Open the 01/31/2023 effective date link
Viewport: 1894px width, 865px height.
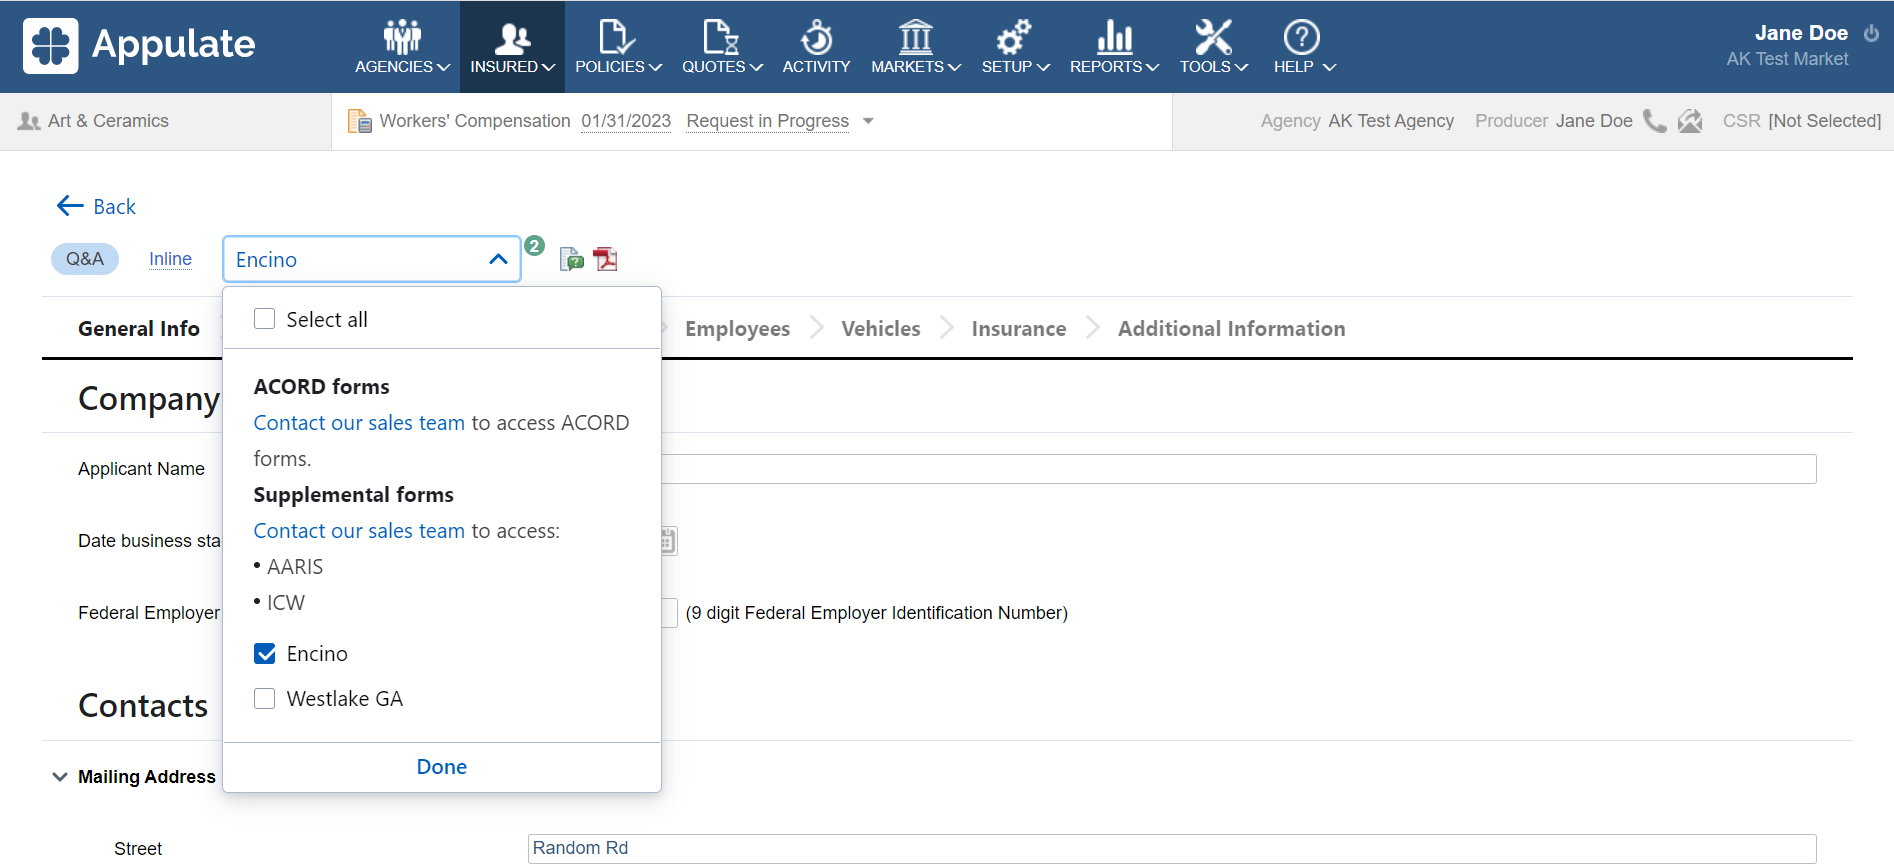tap(626, 121)
